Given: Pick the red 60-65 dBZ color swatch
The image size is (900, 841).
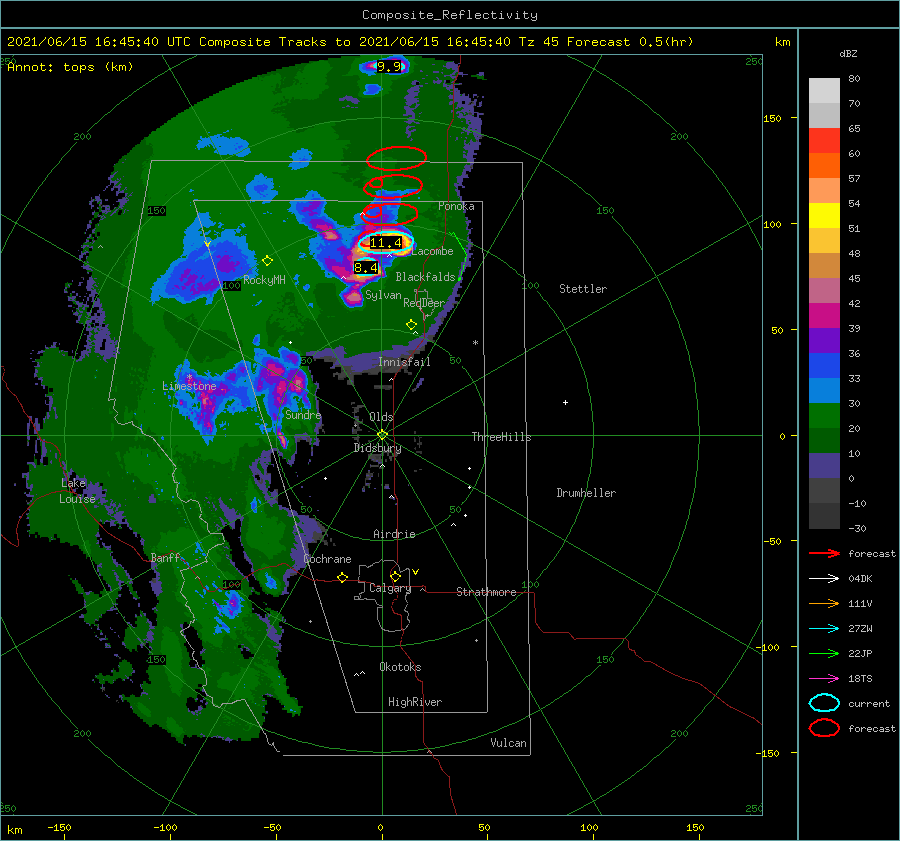Looking at the screenshot, I should point(824,141).
